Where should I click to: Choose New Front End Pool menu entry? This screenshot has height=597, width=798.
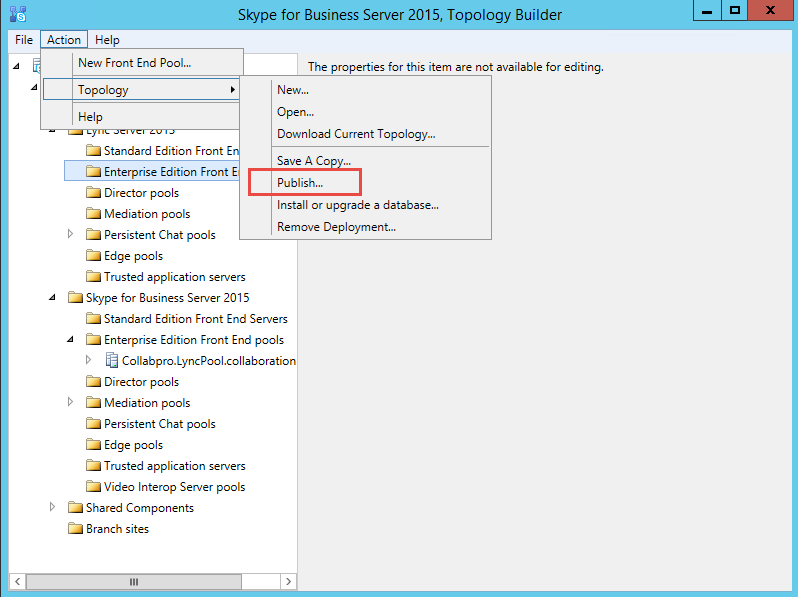click(x=142, y=63)
